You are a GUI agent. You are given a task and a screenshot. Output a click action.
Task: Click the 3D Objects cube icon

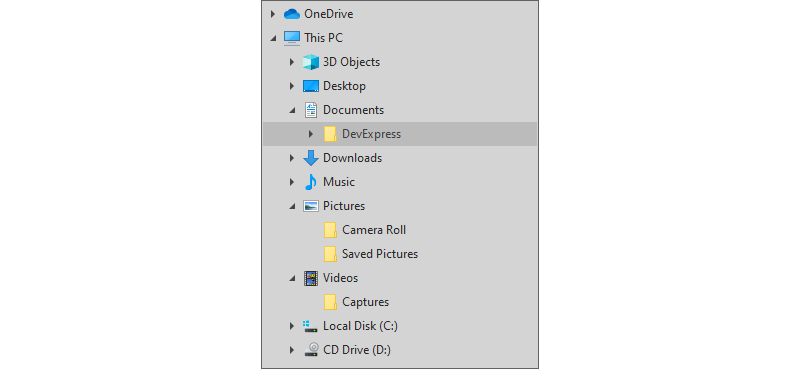click(x=311, y=62)
